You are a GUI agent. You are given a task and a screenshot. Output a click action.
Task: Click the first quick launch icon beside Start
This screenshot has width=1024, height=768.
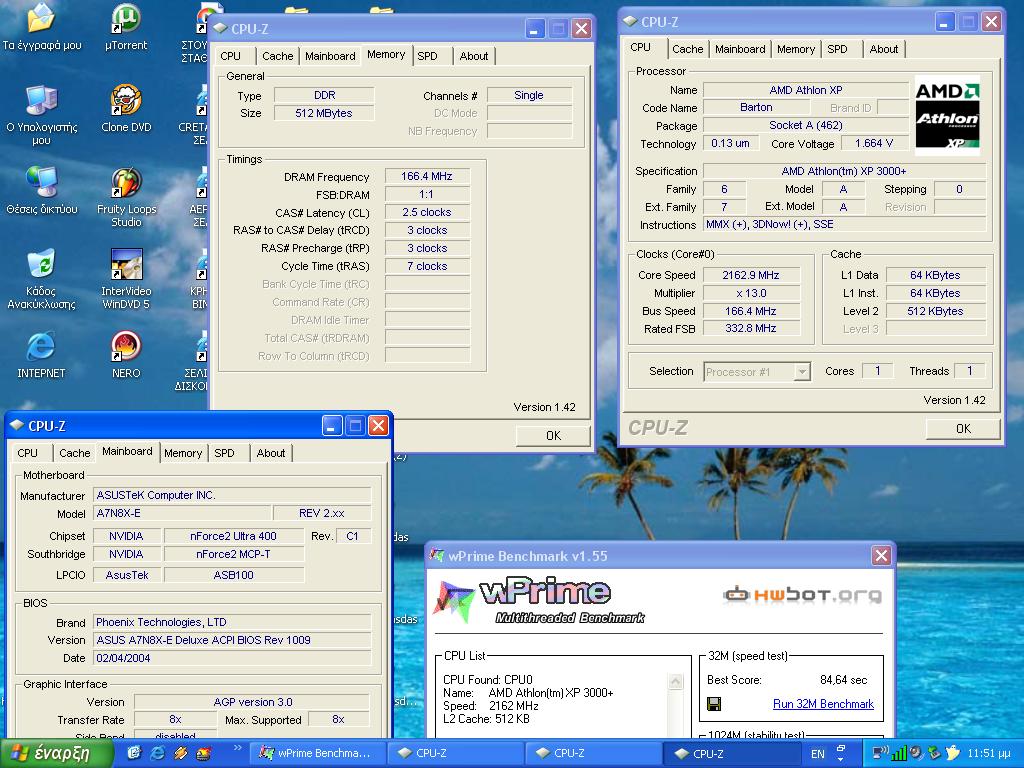pos(134,753)
